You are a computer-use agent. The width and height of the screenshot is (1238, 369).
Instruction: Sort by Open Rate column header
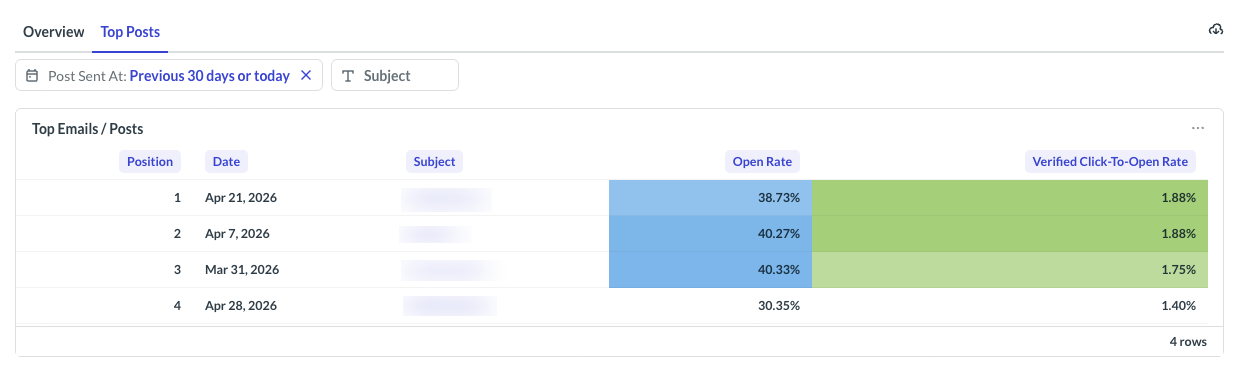tap(765, 161)
